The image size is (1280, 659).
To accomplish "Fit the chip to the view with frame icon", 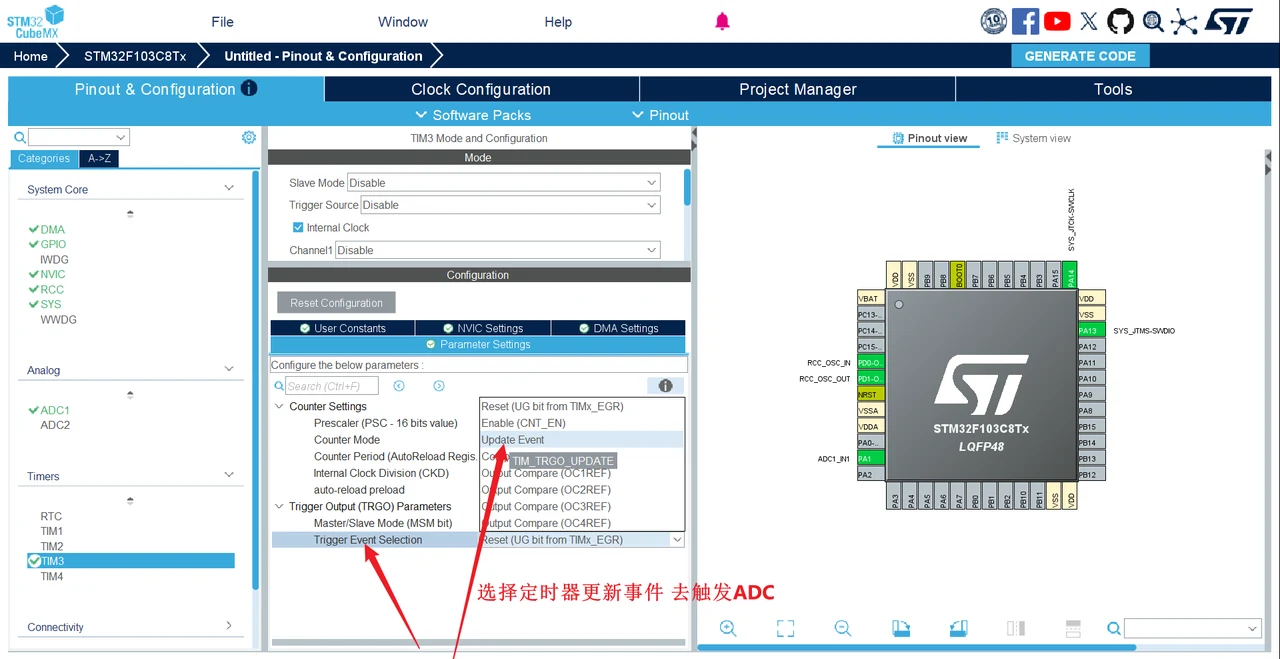I will tap(785, 628).
